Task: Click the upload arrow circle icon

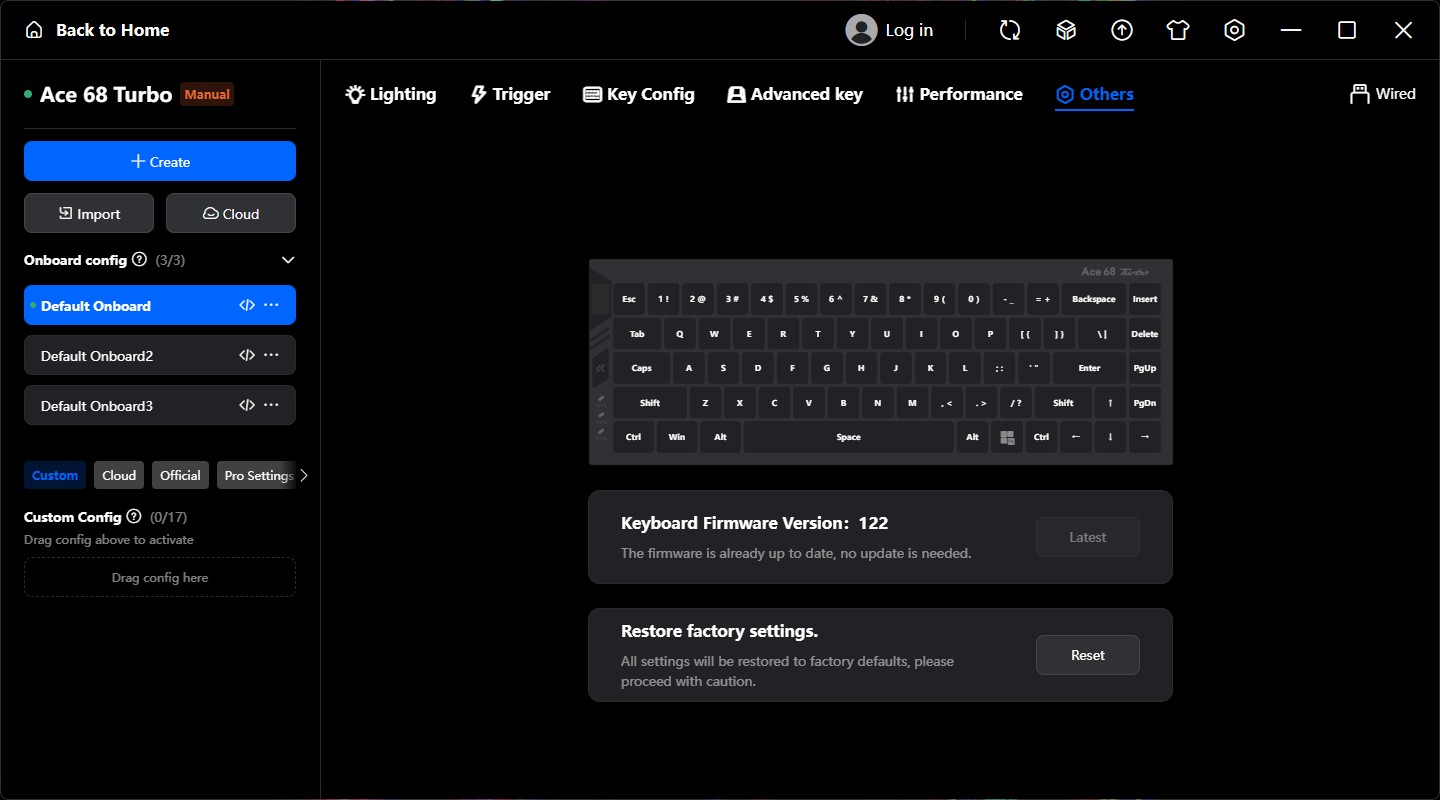Action: (x=1122, y=30)
